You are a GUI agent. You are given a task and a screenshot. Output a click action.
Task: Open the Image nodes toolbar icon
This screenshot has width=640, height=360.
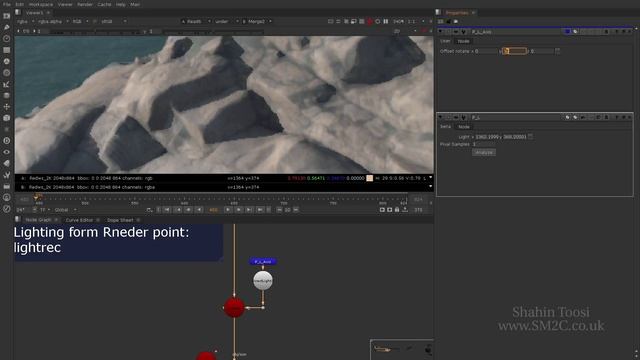7,16
